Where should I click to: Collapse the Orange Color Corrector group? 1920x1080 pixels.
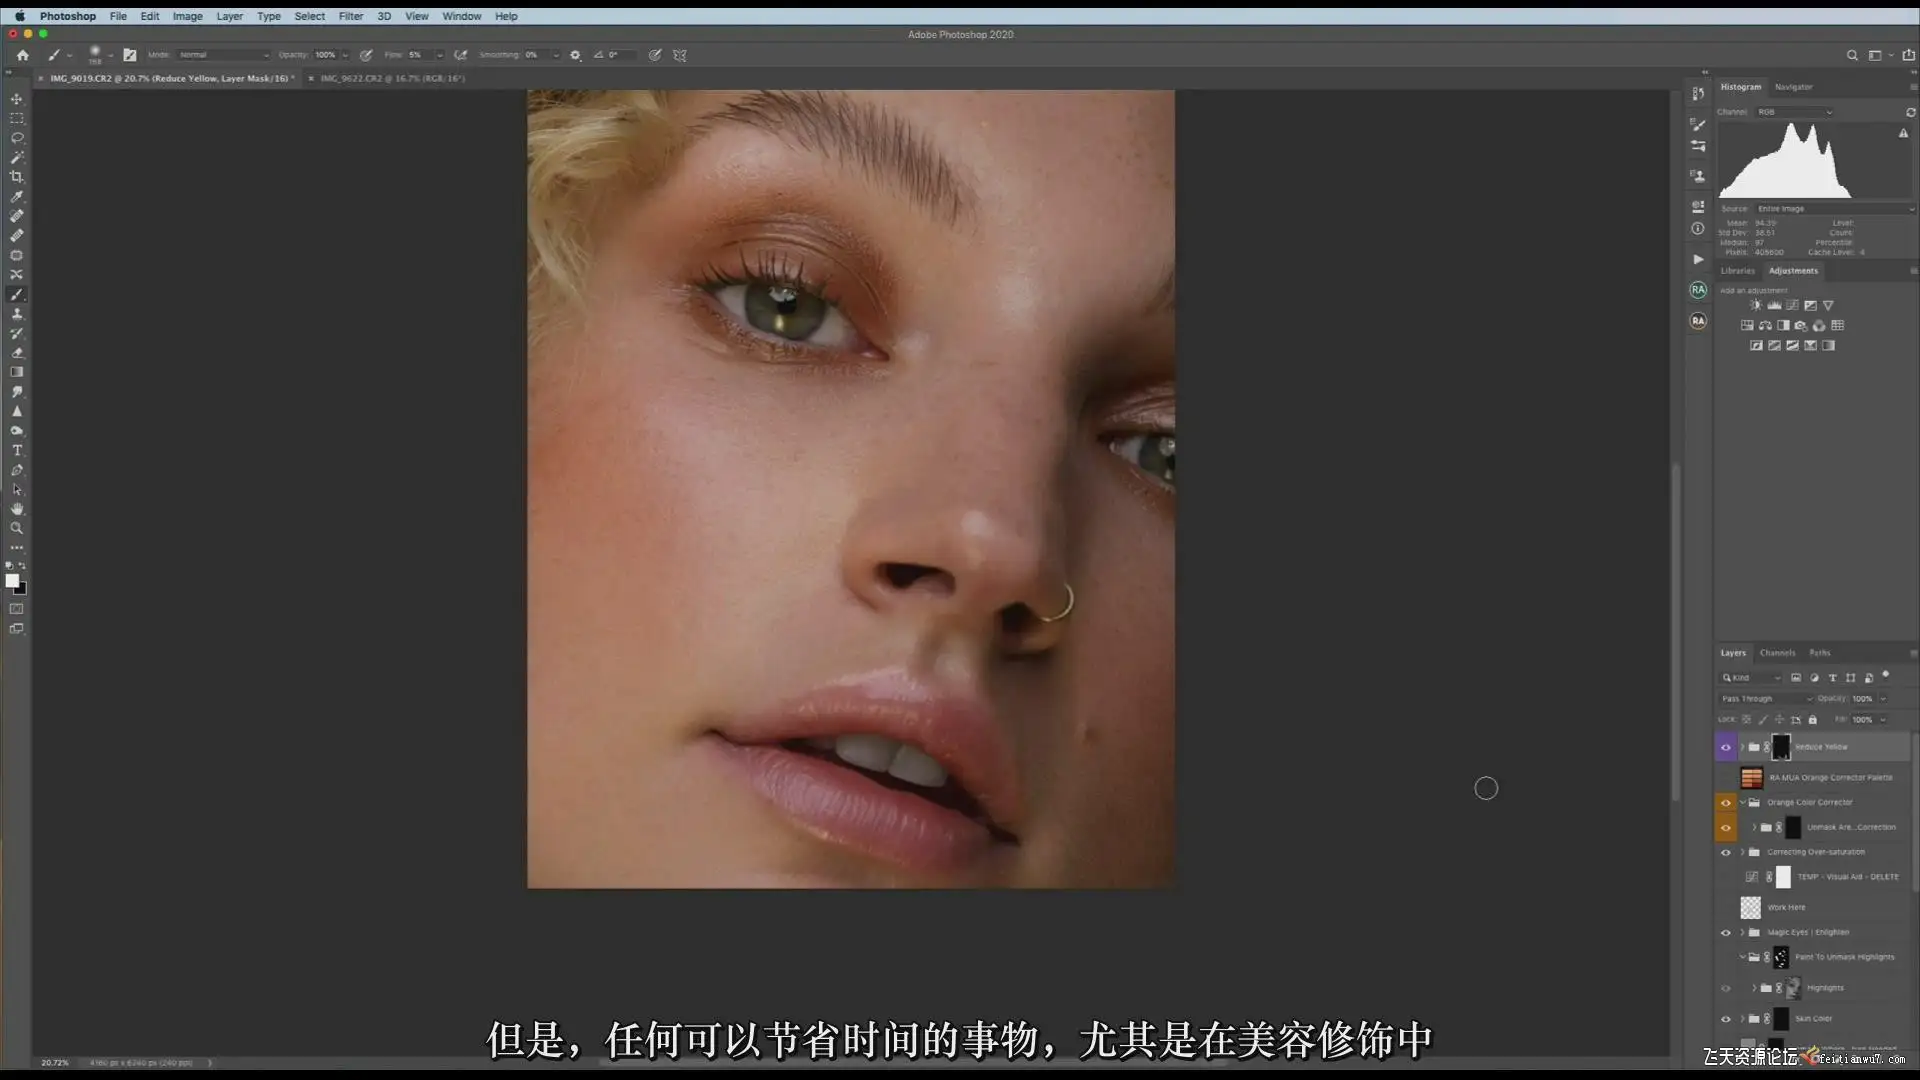(x=1743, y=802)
